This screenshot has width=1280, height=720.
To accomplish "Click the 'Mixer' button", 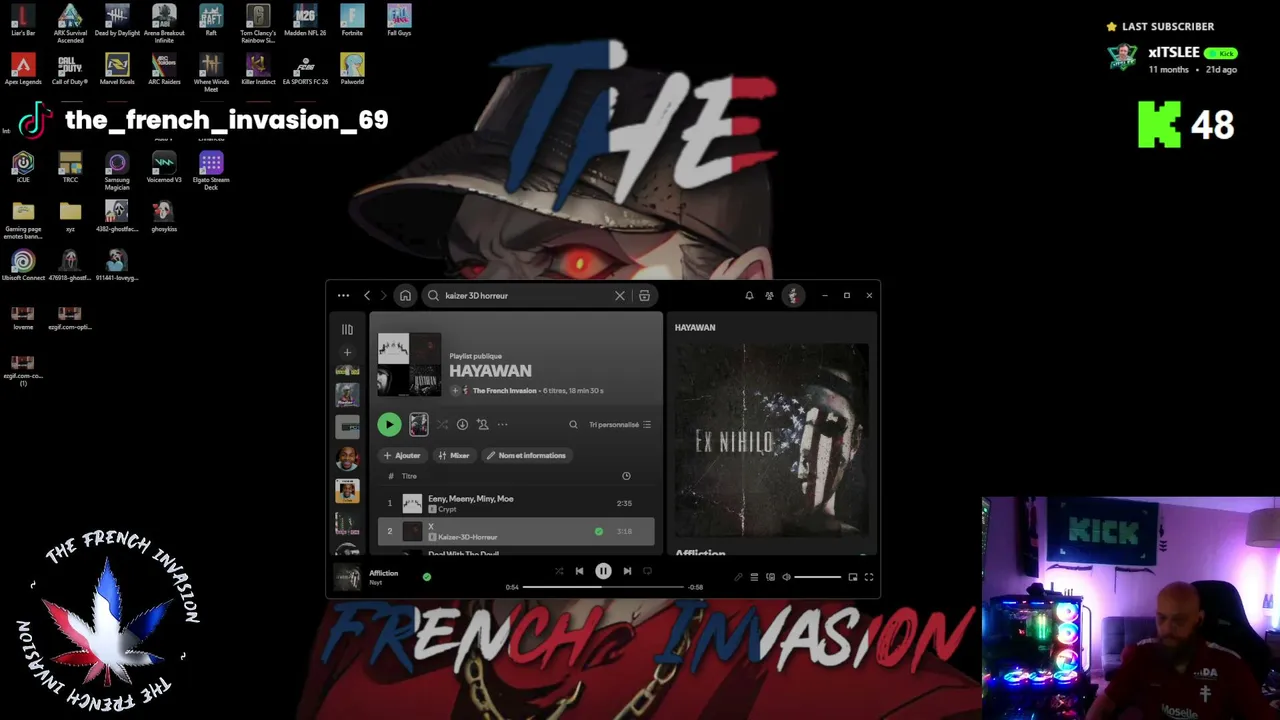I will click(x=454, y=456).
